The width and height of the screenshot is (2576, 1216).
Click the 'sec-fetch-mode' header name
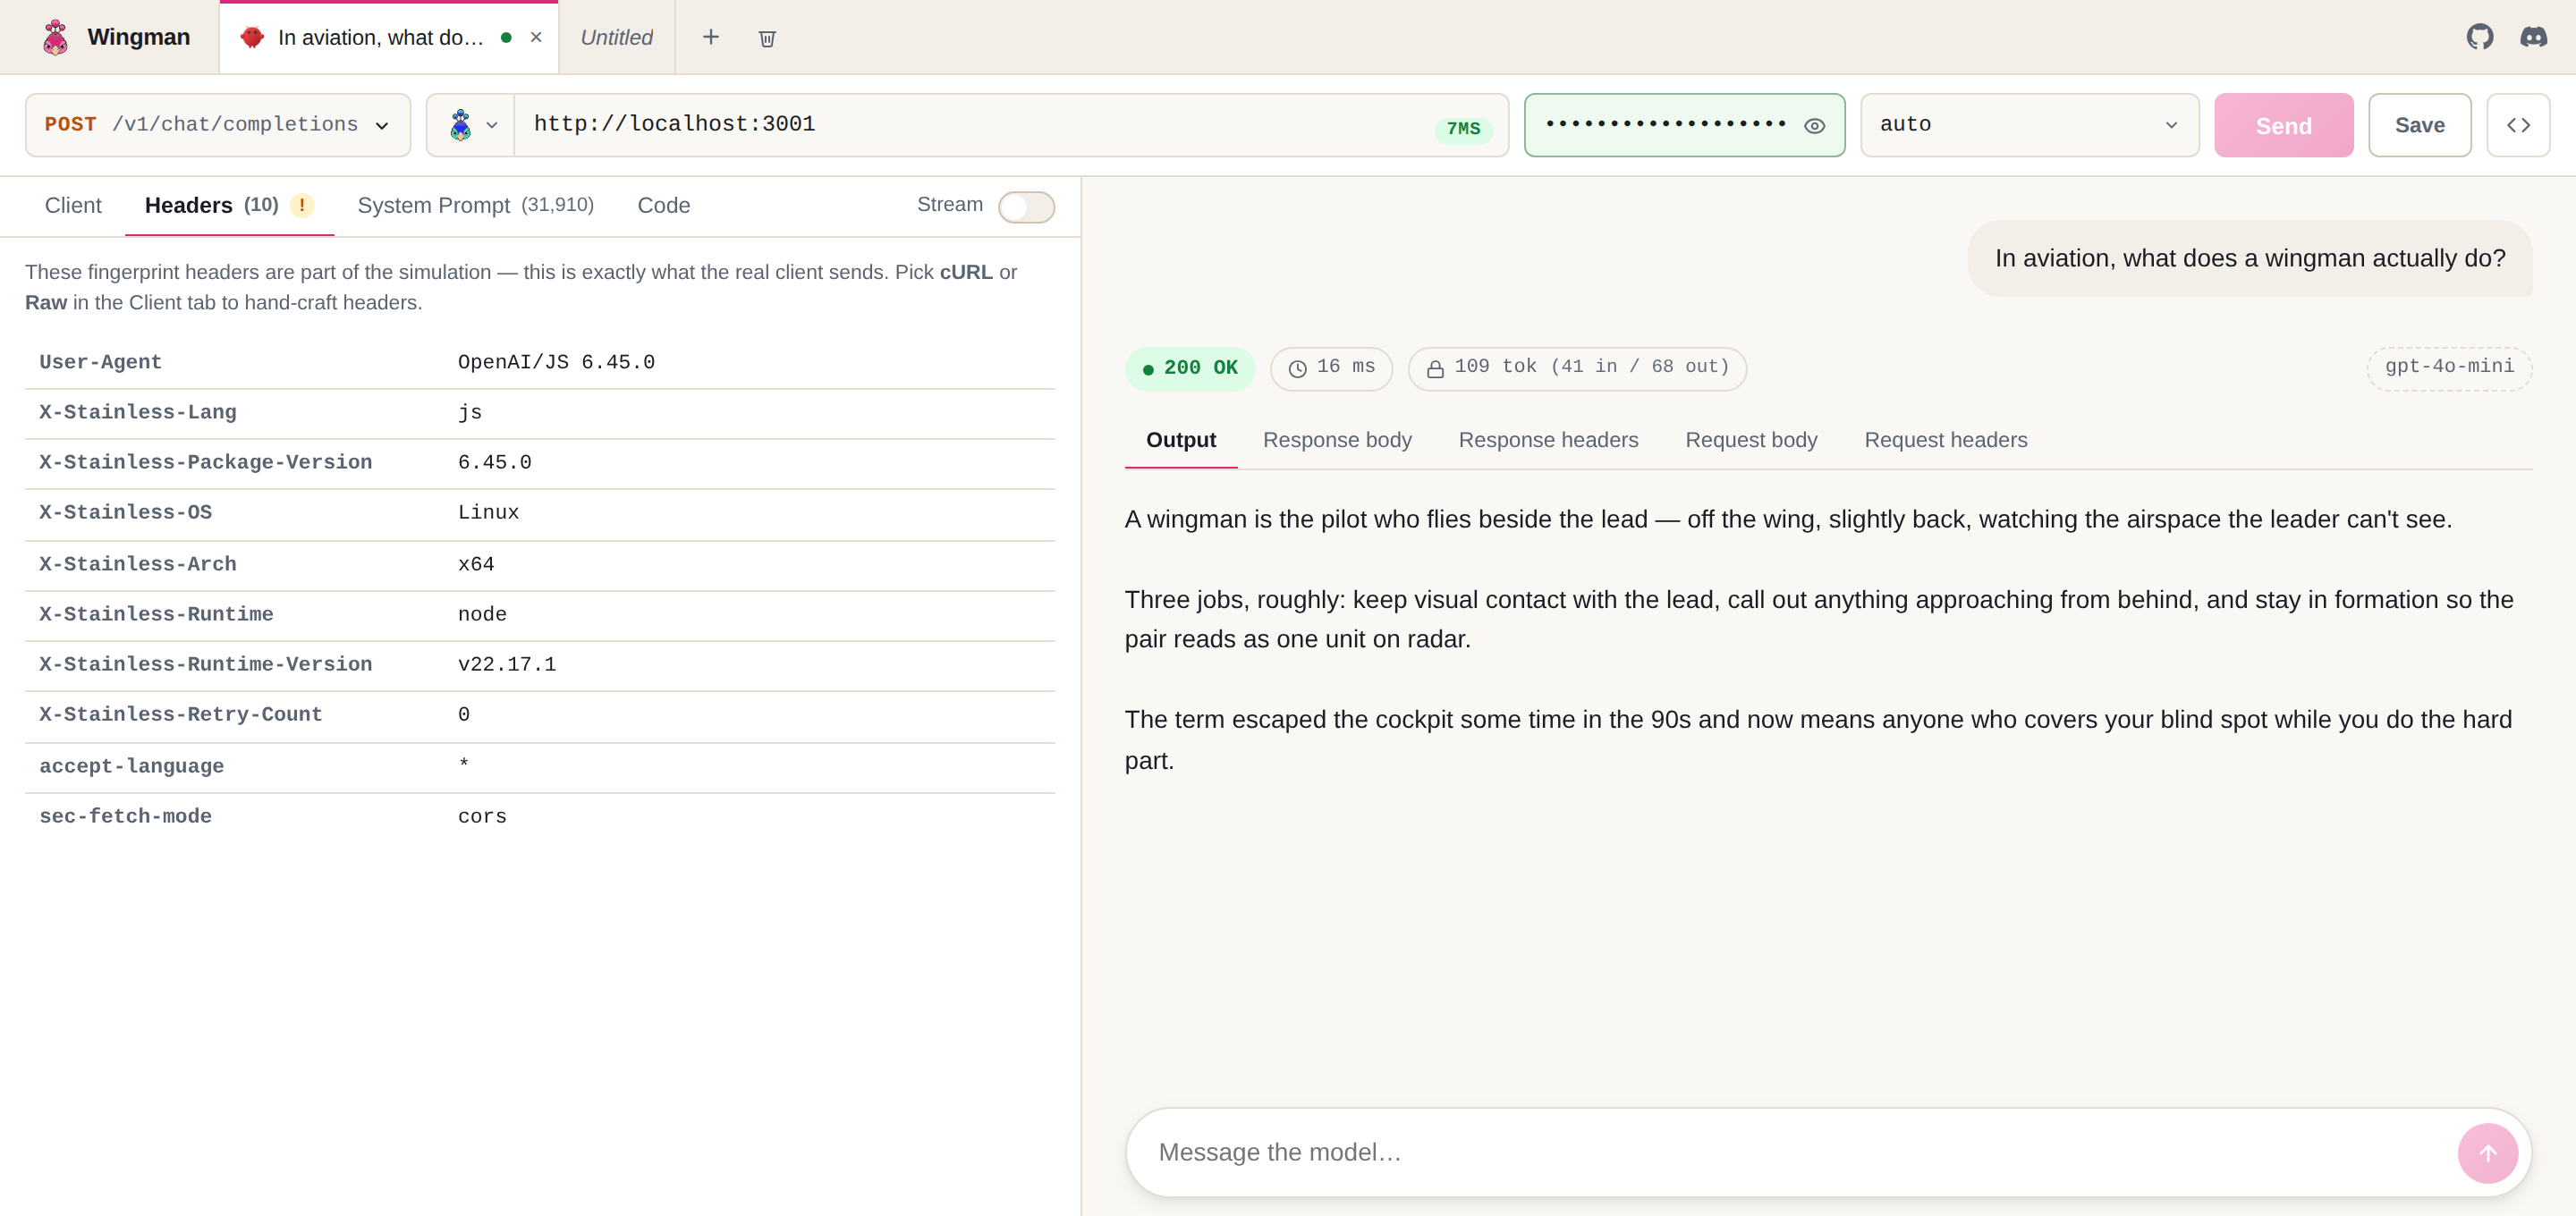125,817
